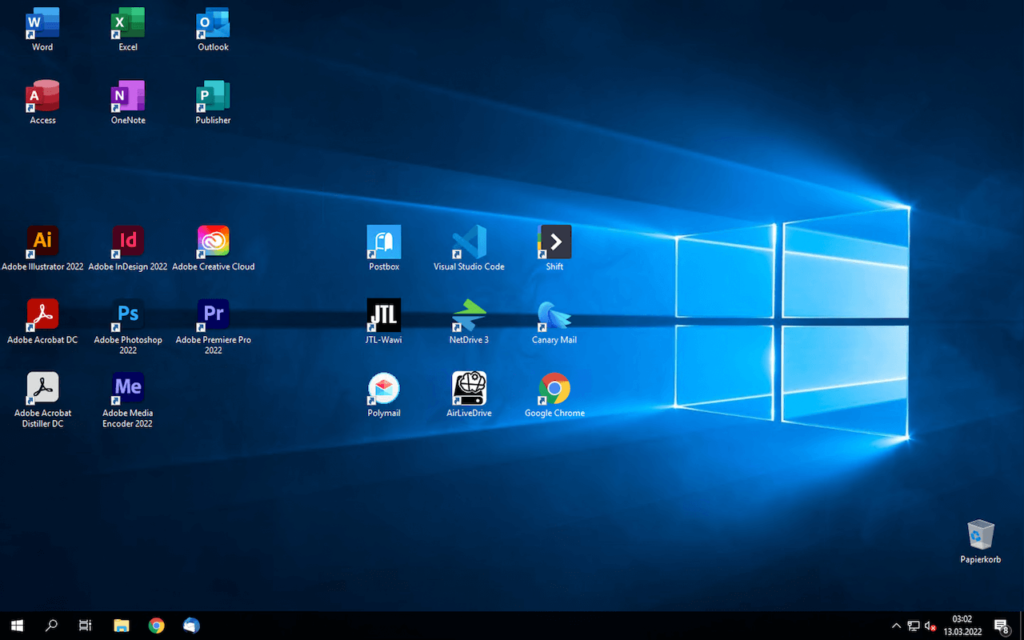Open the Thunderbird mail icon in taskbar
Screen dimensions: 1024x640
click(191, 626)
